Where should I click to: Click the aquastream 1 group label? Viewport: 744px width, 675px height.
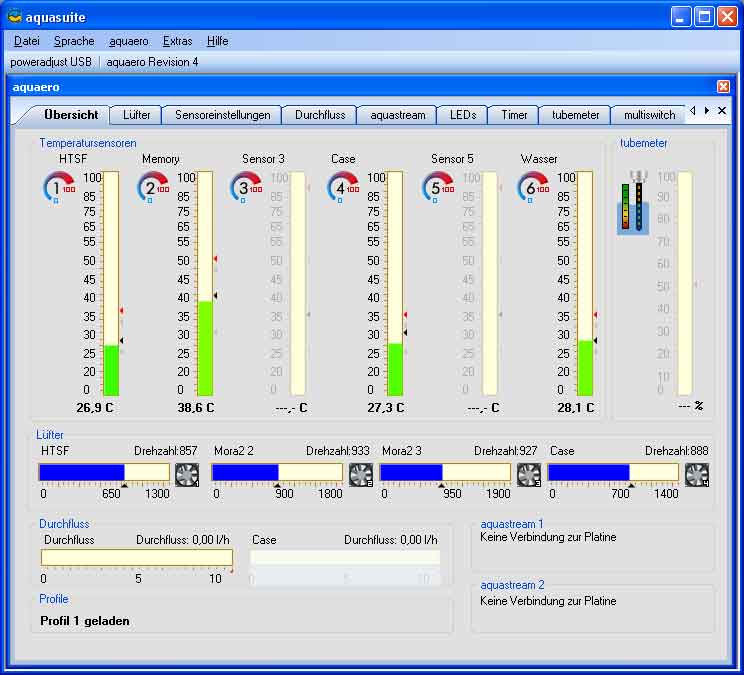pyautogui.click(x=512, y=524)
